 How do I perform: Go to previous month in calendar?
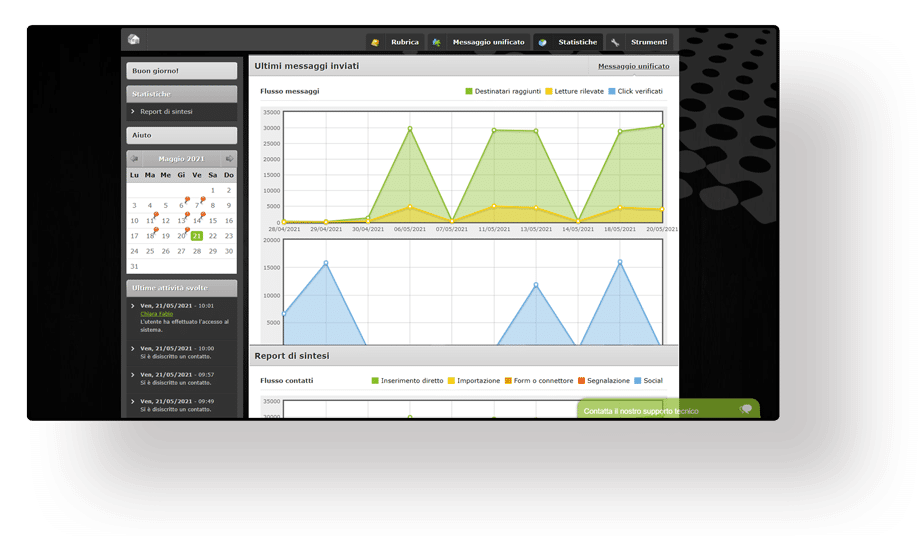pyautogui.click(x=135, y=159)
